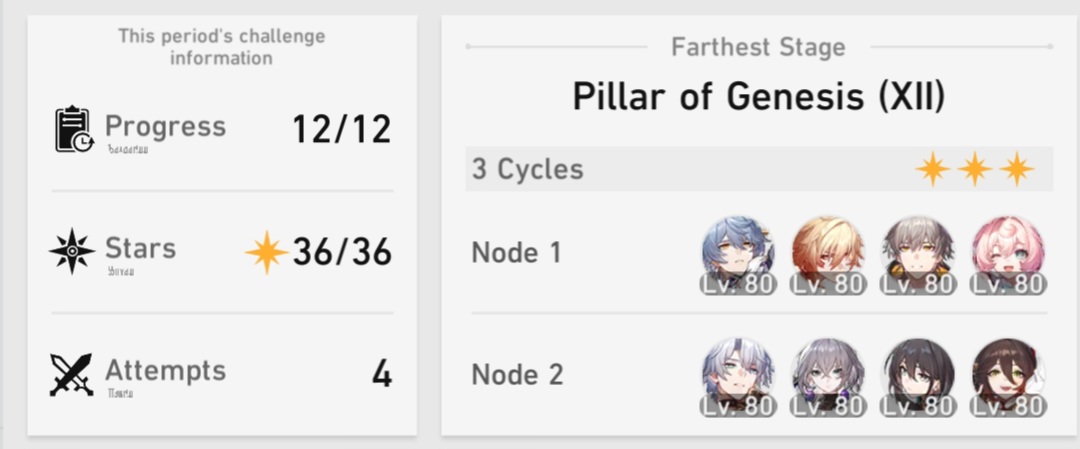Select Node 2 brown-haired character avatar
The width and height of the screenshot is (1080, 449).
(1008, 377)
